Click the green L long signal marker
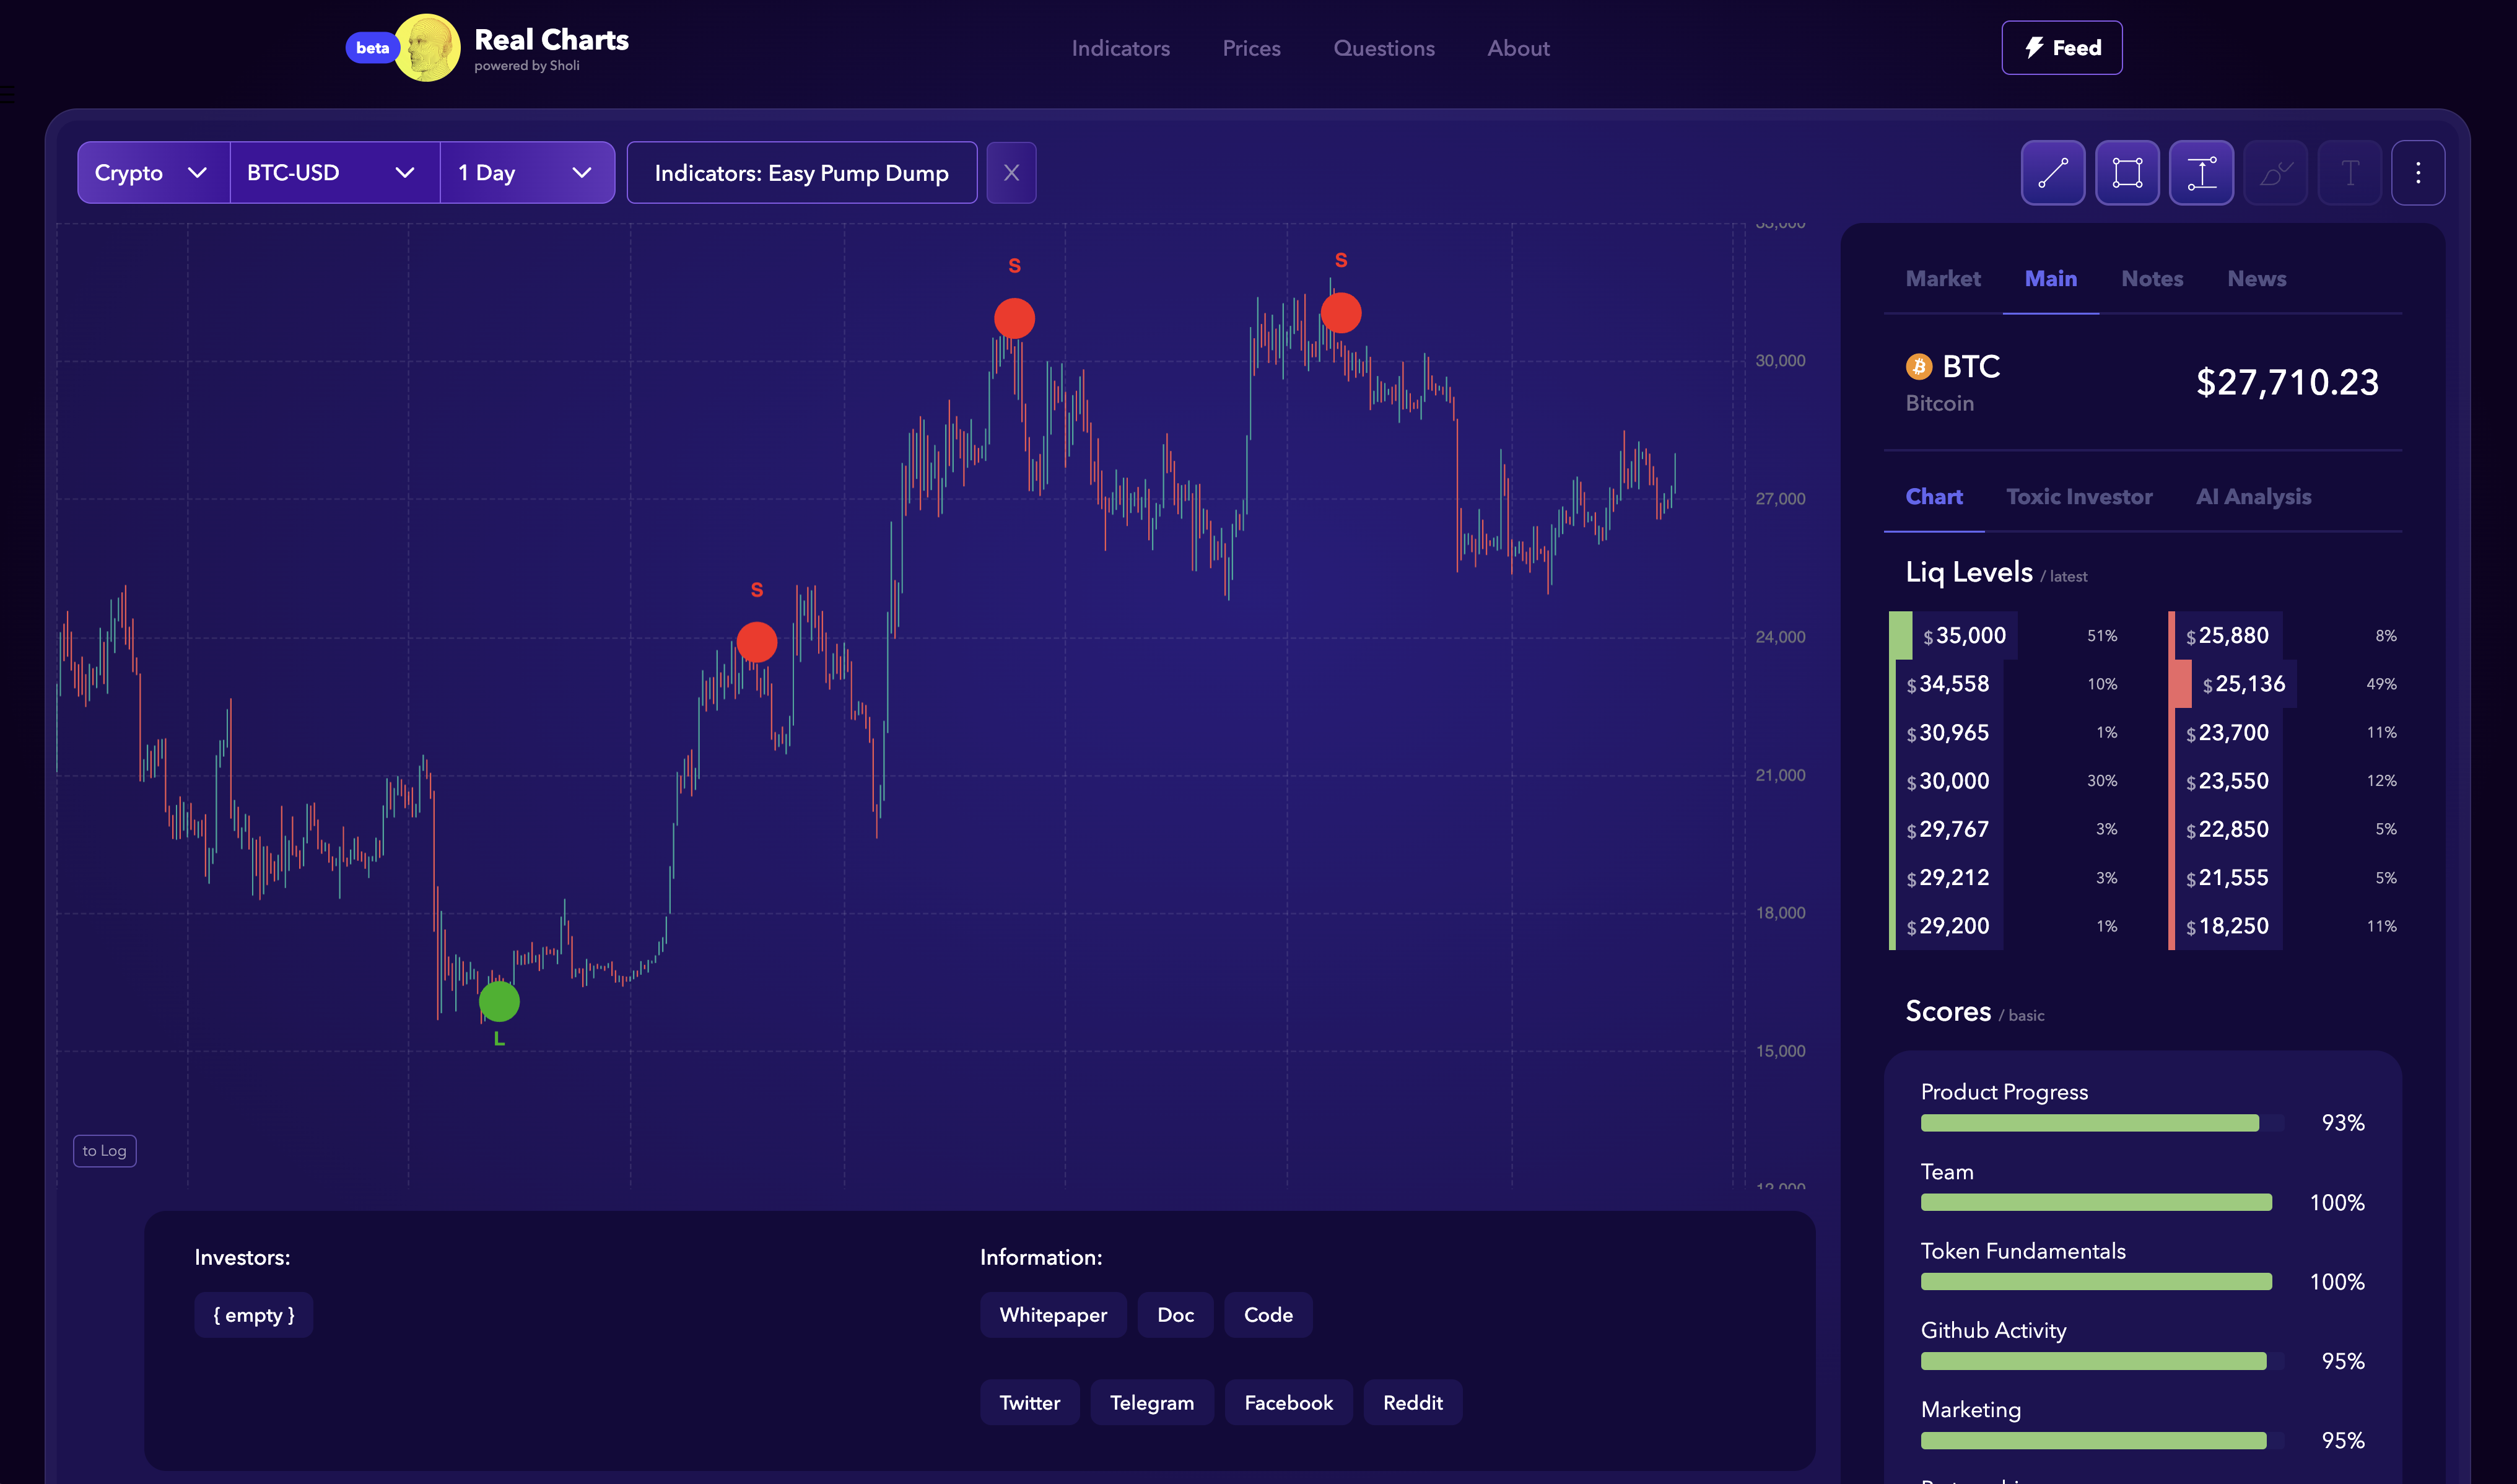Viewport: 2517px width, 1484px height. 499,1002
